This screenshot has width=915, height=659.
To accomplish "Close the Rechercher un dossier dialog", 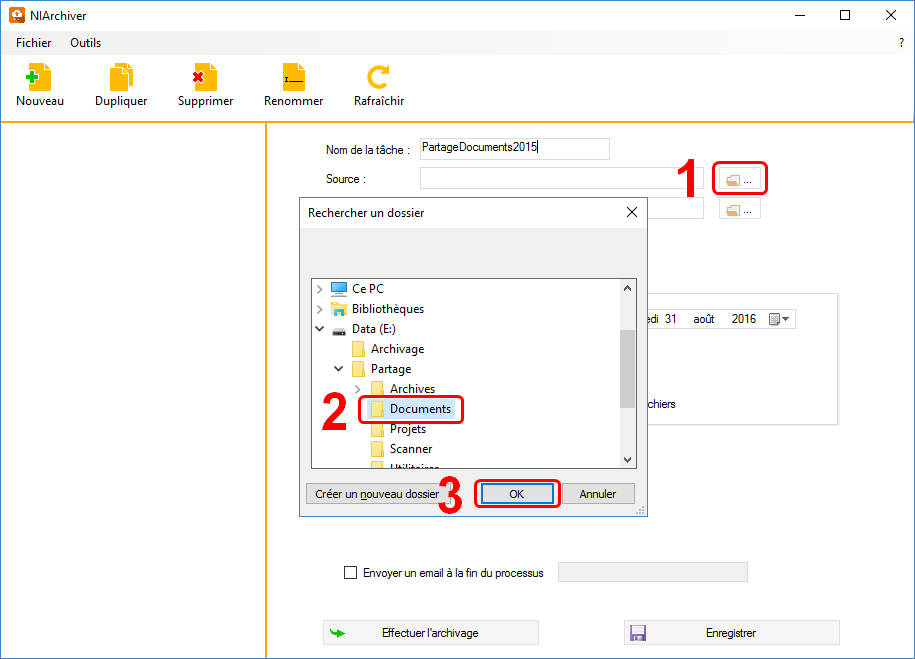I will pyautogui.click(x=631, y=212).
